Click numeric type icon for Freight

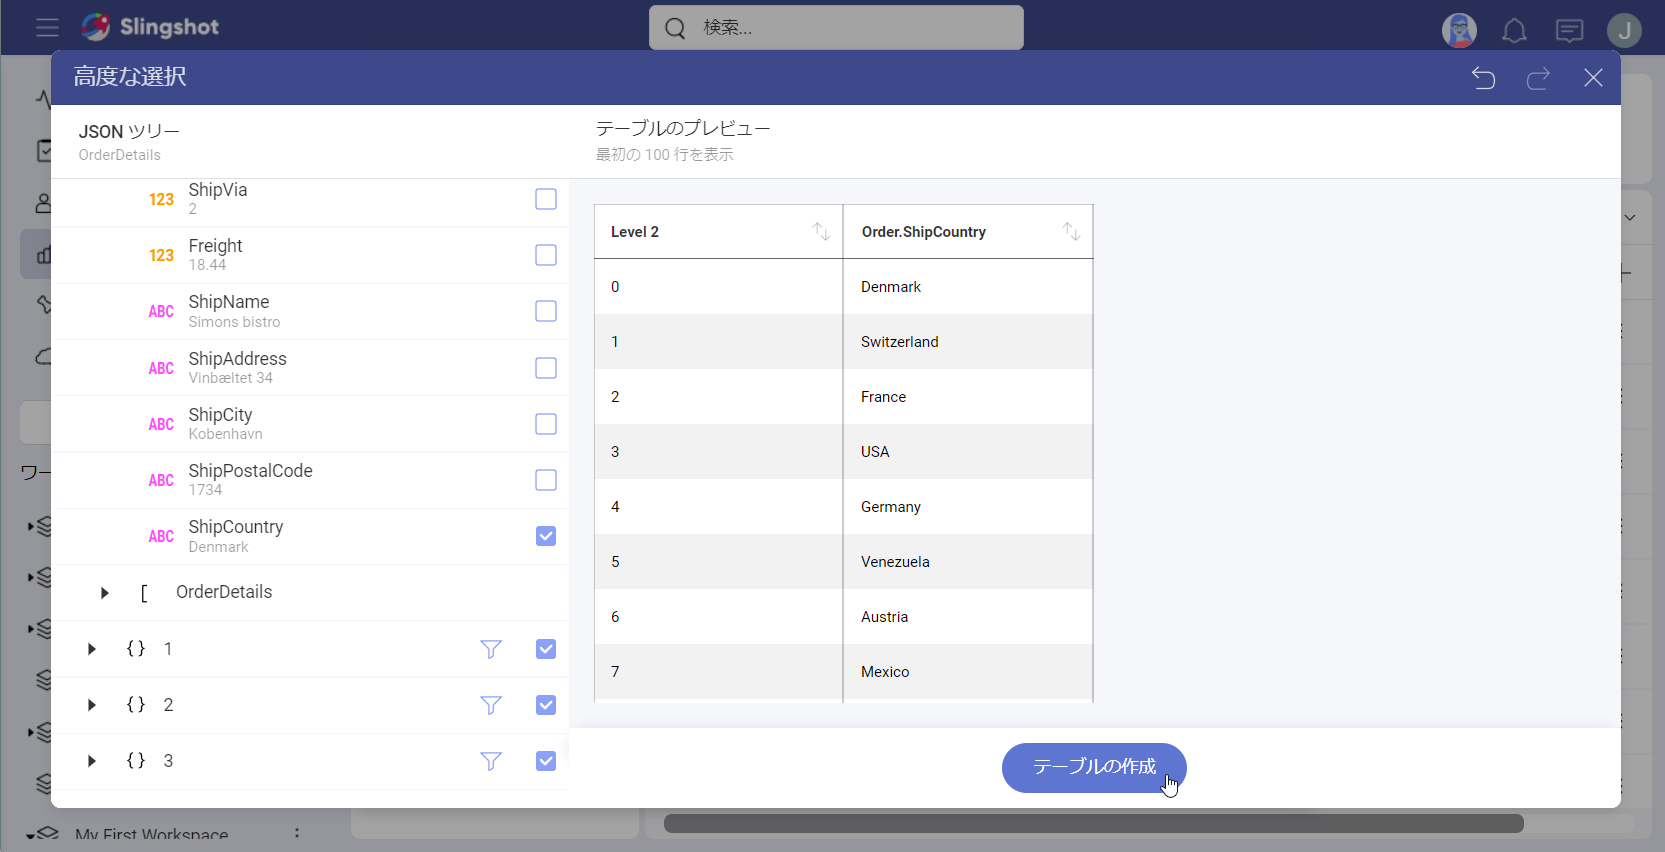[161, 256]
